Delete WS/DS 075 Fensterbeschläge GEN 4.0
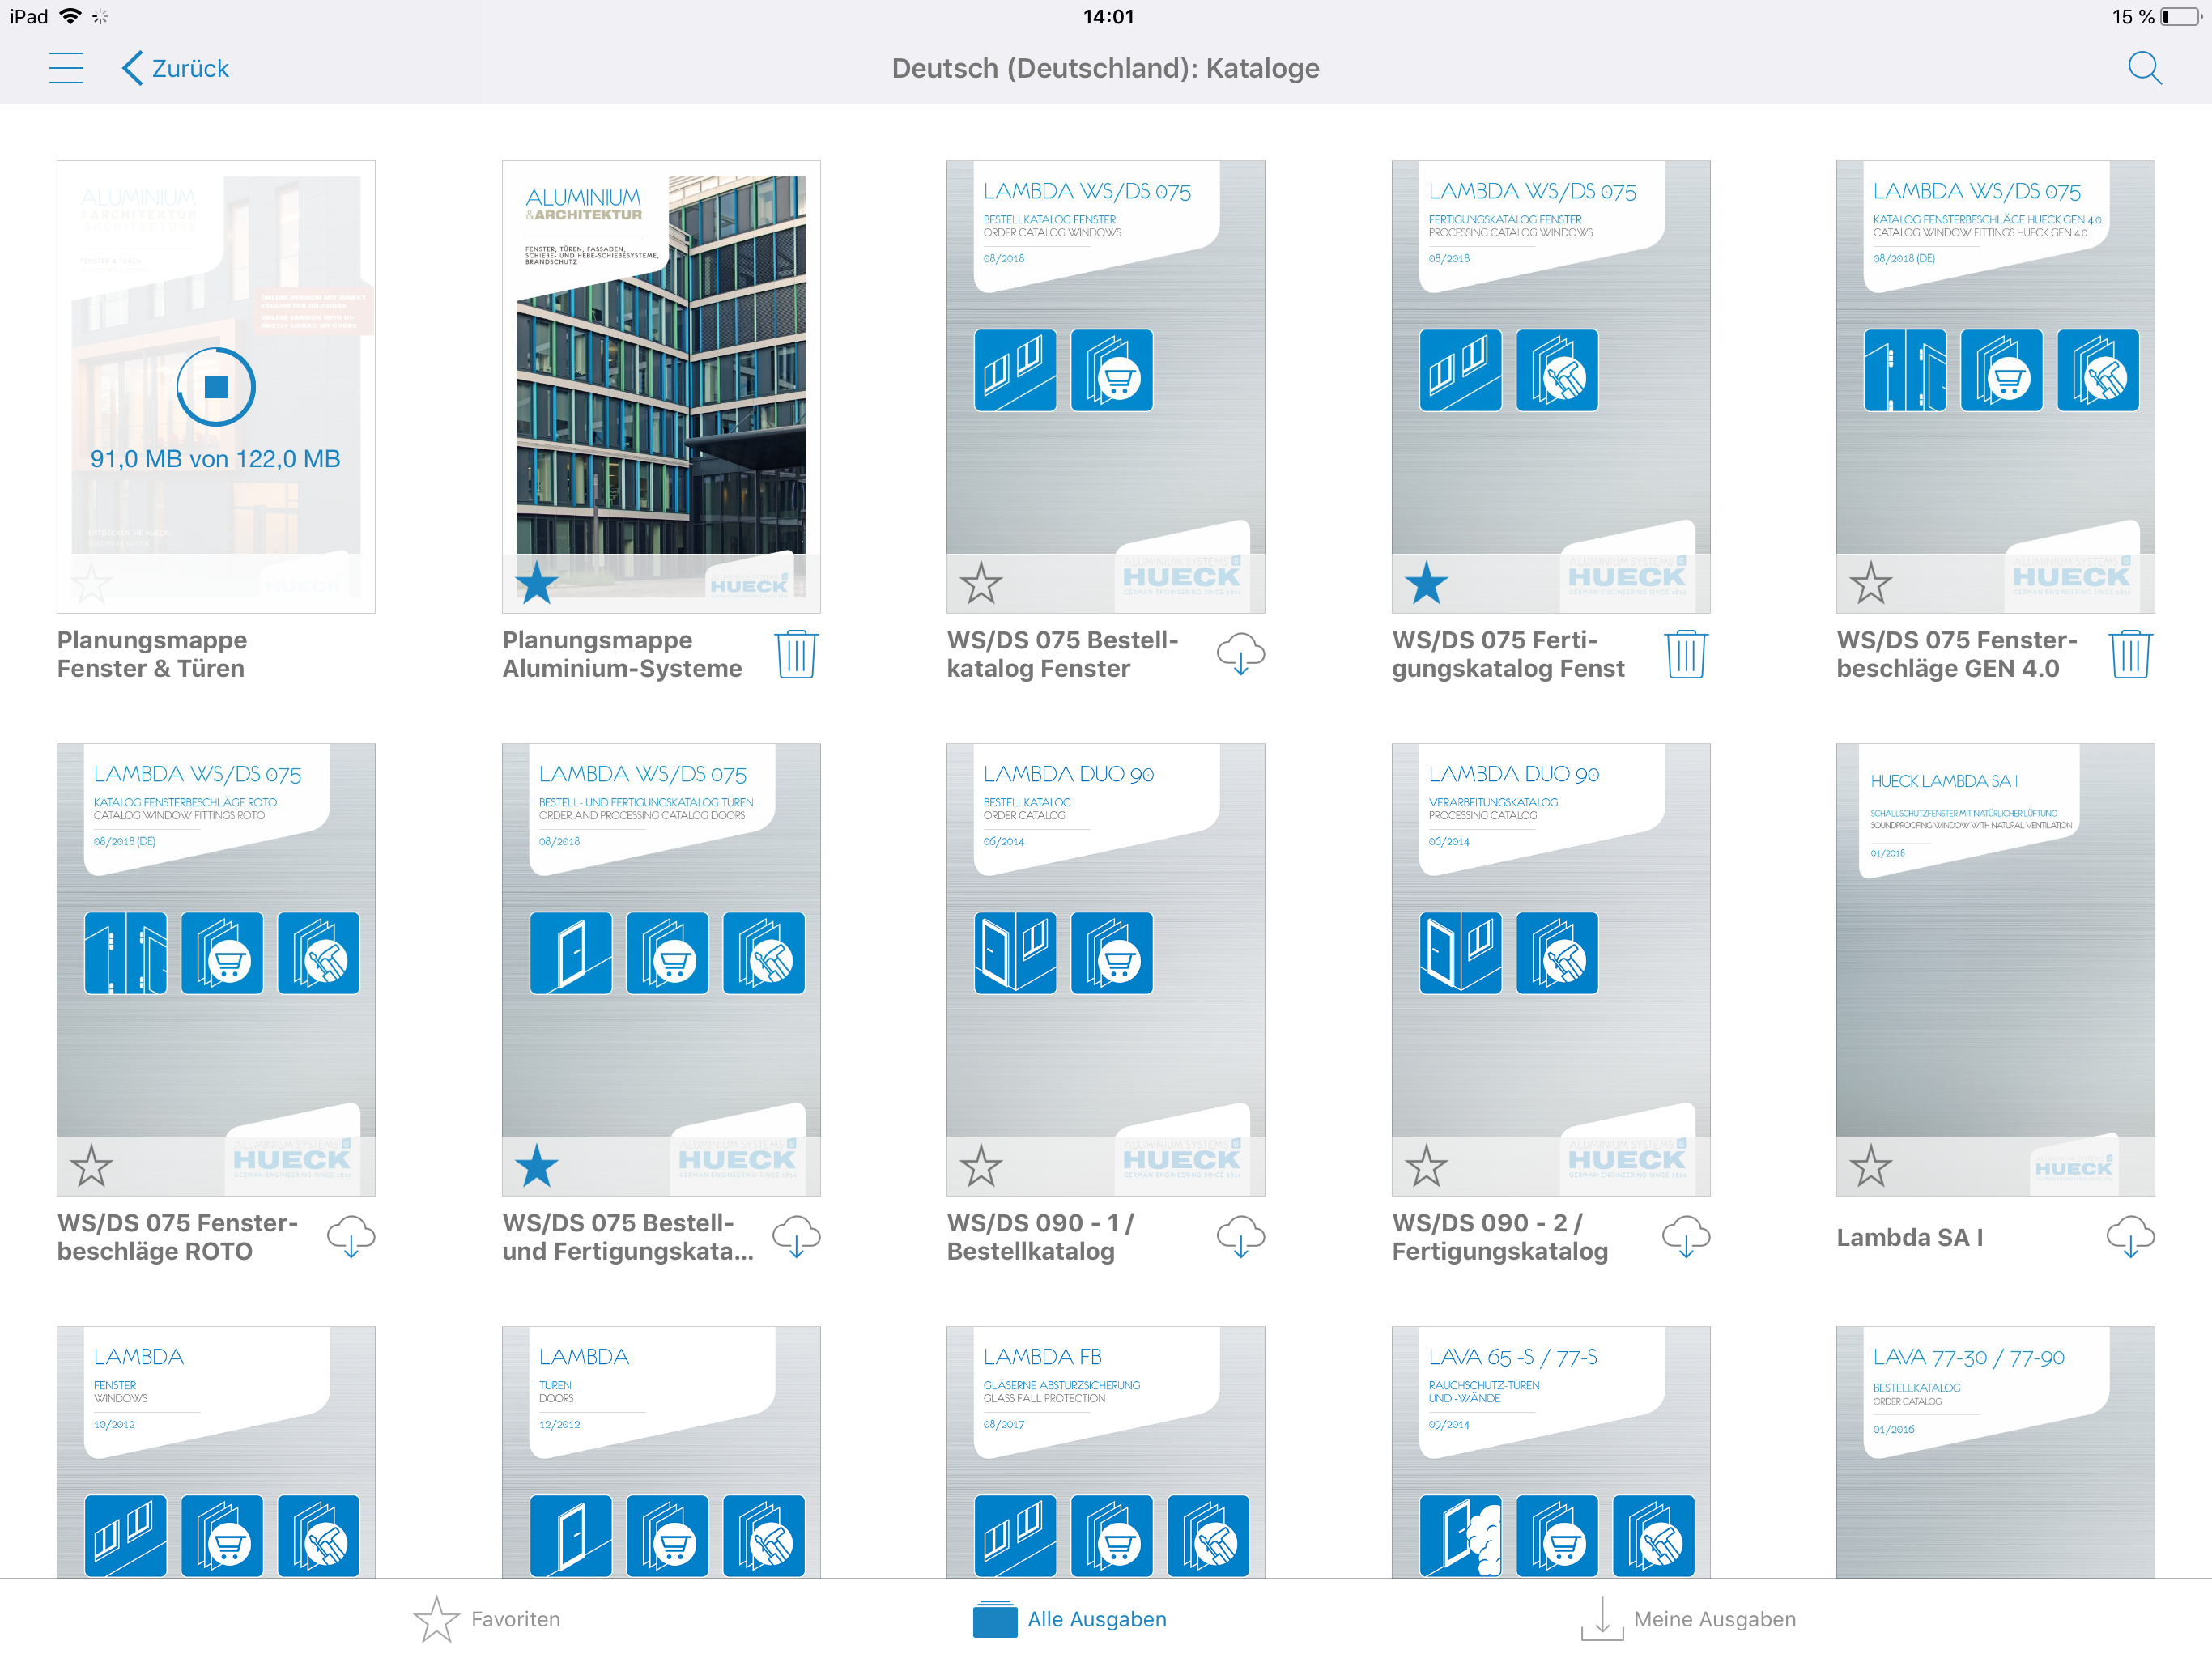 (x=2131, y=654)
